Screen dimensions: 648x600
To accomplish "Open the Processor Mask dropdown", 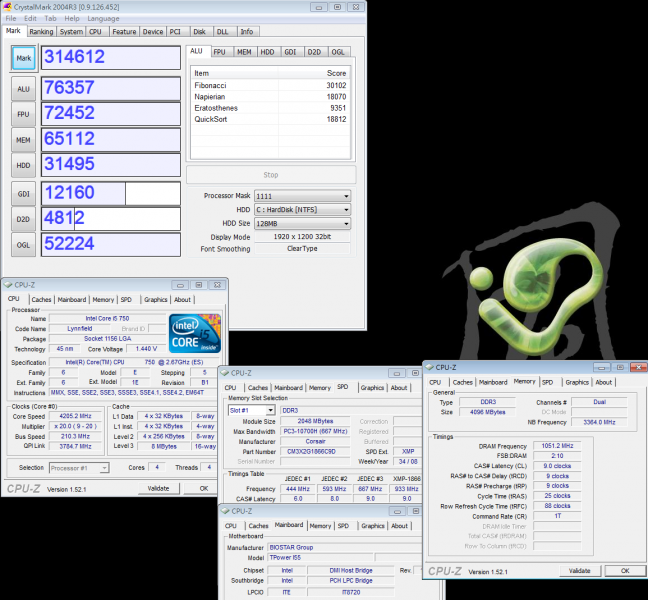I will pyautogui.click(x=303, y=196).
